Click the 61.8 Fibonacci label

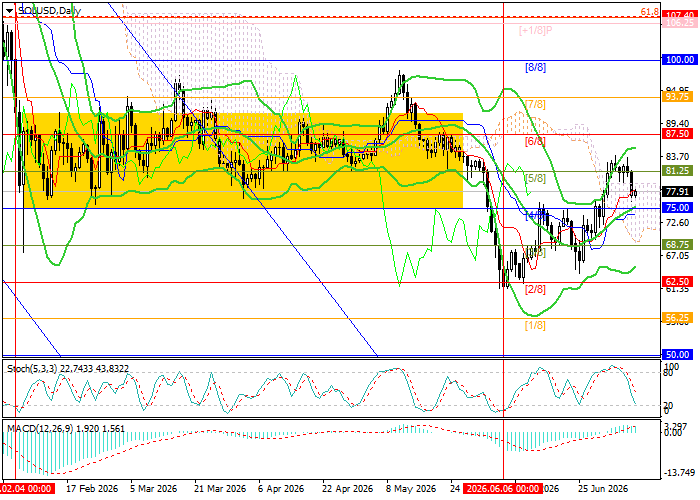point(650,12)
